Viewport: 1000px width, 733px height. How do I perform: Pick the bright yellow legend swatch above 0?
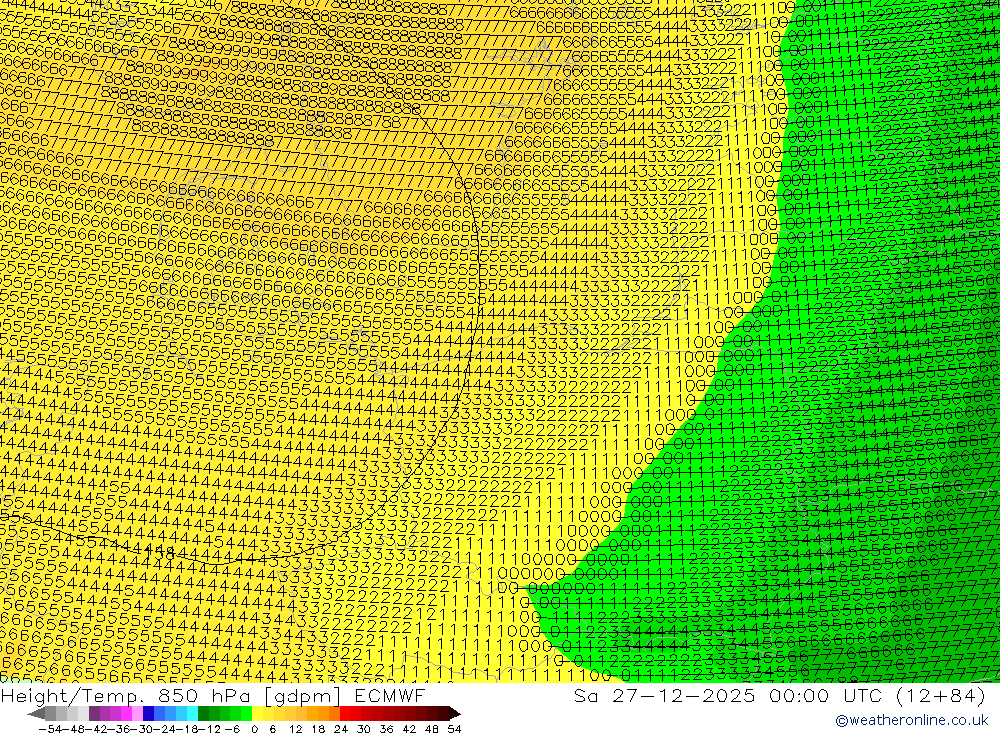[x=257, y=713]
